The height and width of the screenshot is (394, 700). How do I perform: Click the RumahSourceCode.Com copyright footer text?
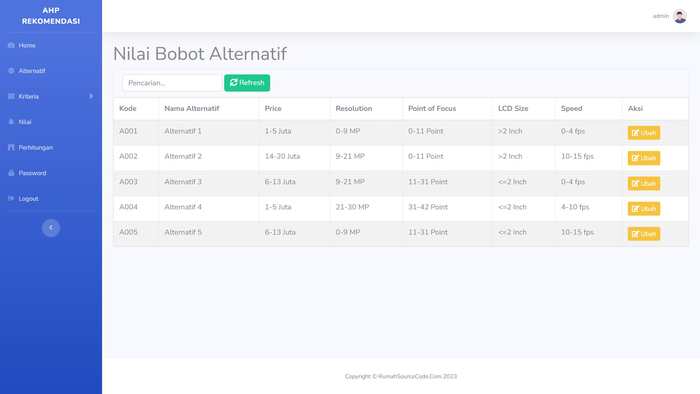click(x=401, y=376)
